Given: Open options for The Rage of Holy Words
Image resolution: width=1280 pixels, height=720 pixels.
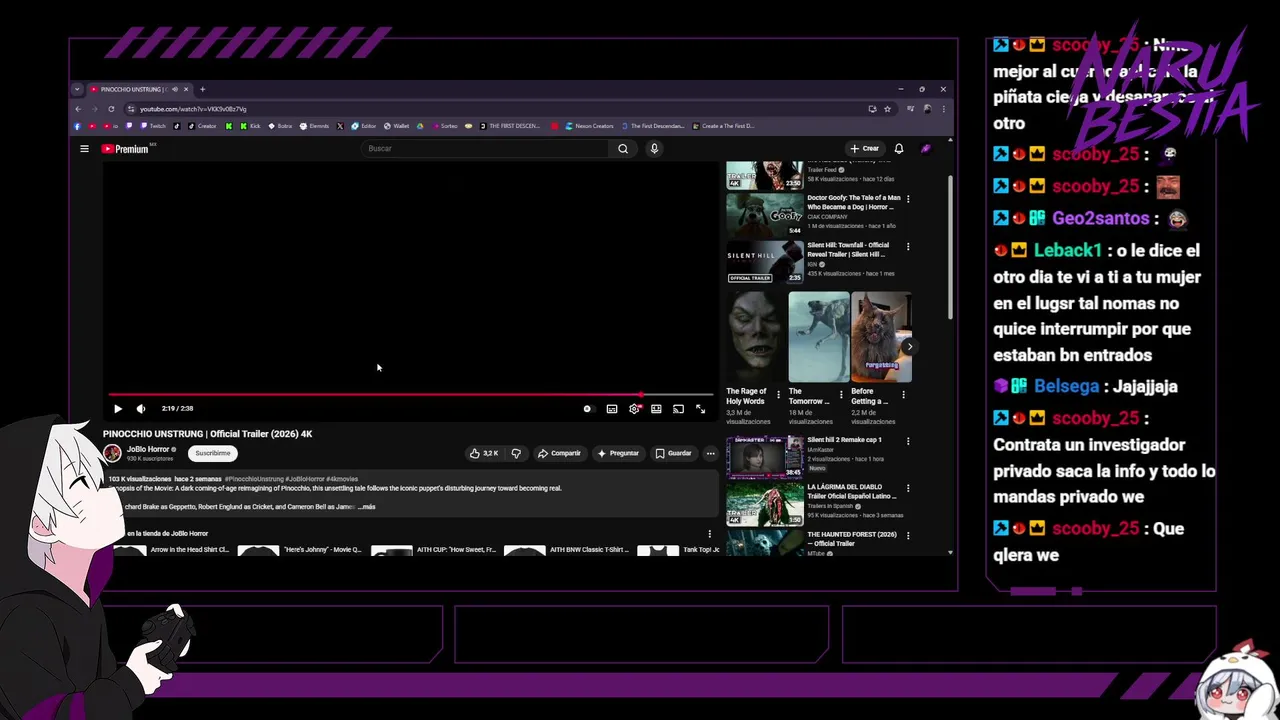Looking at the screenshot, I should click(x=778, y=395).
